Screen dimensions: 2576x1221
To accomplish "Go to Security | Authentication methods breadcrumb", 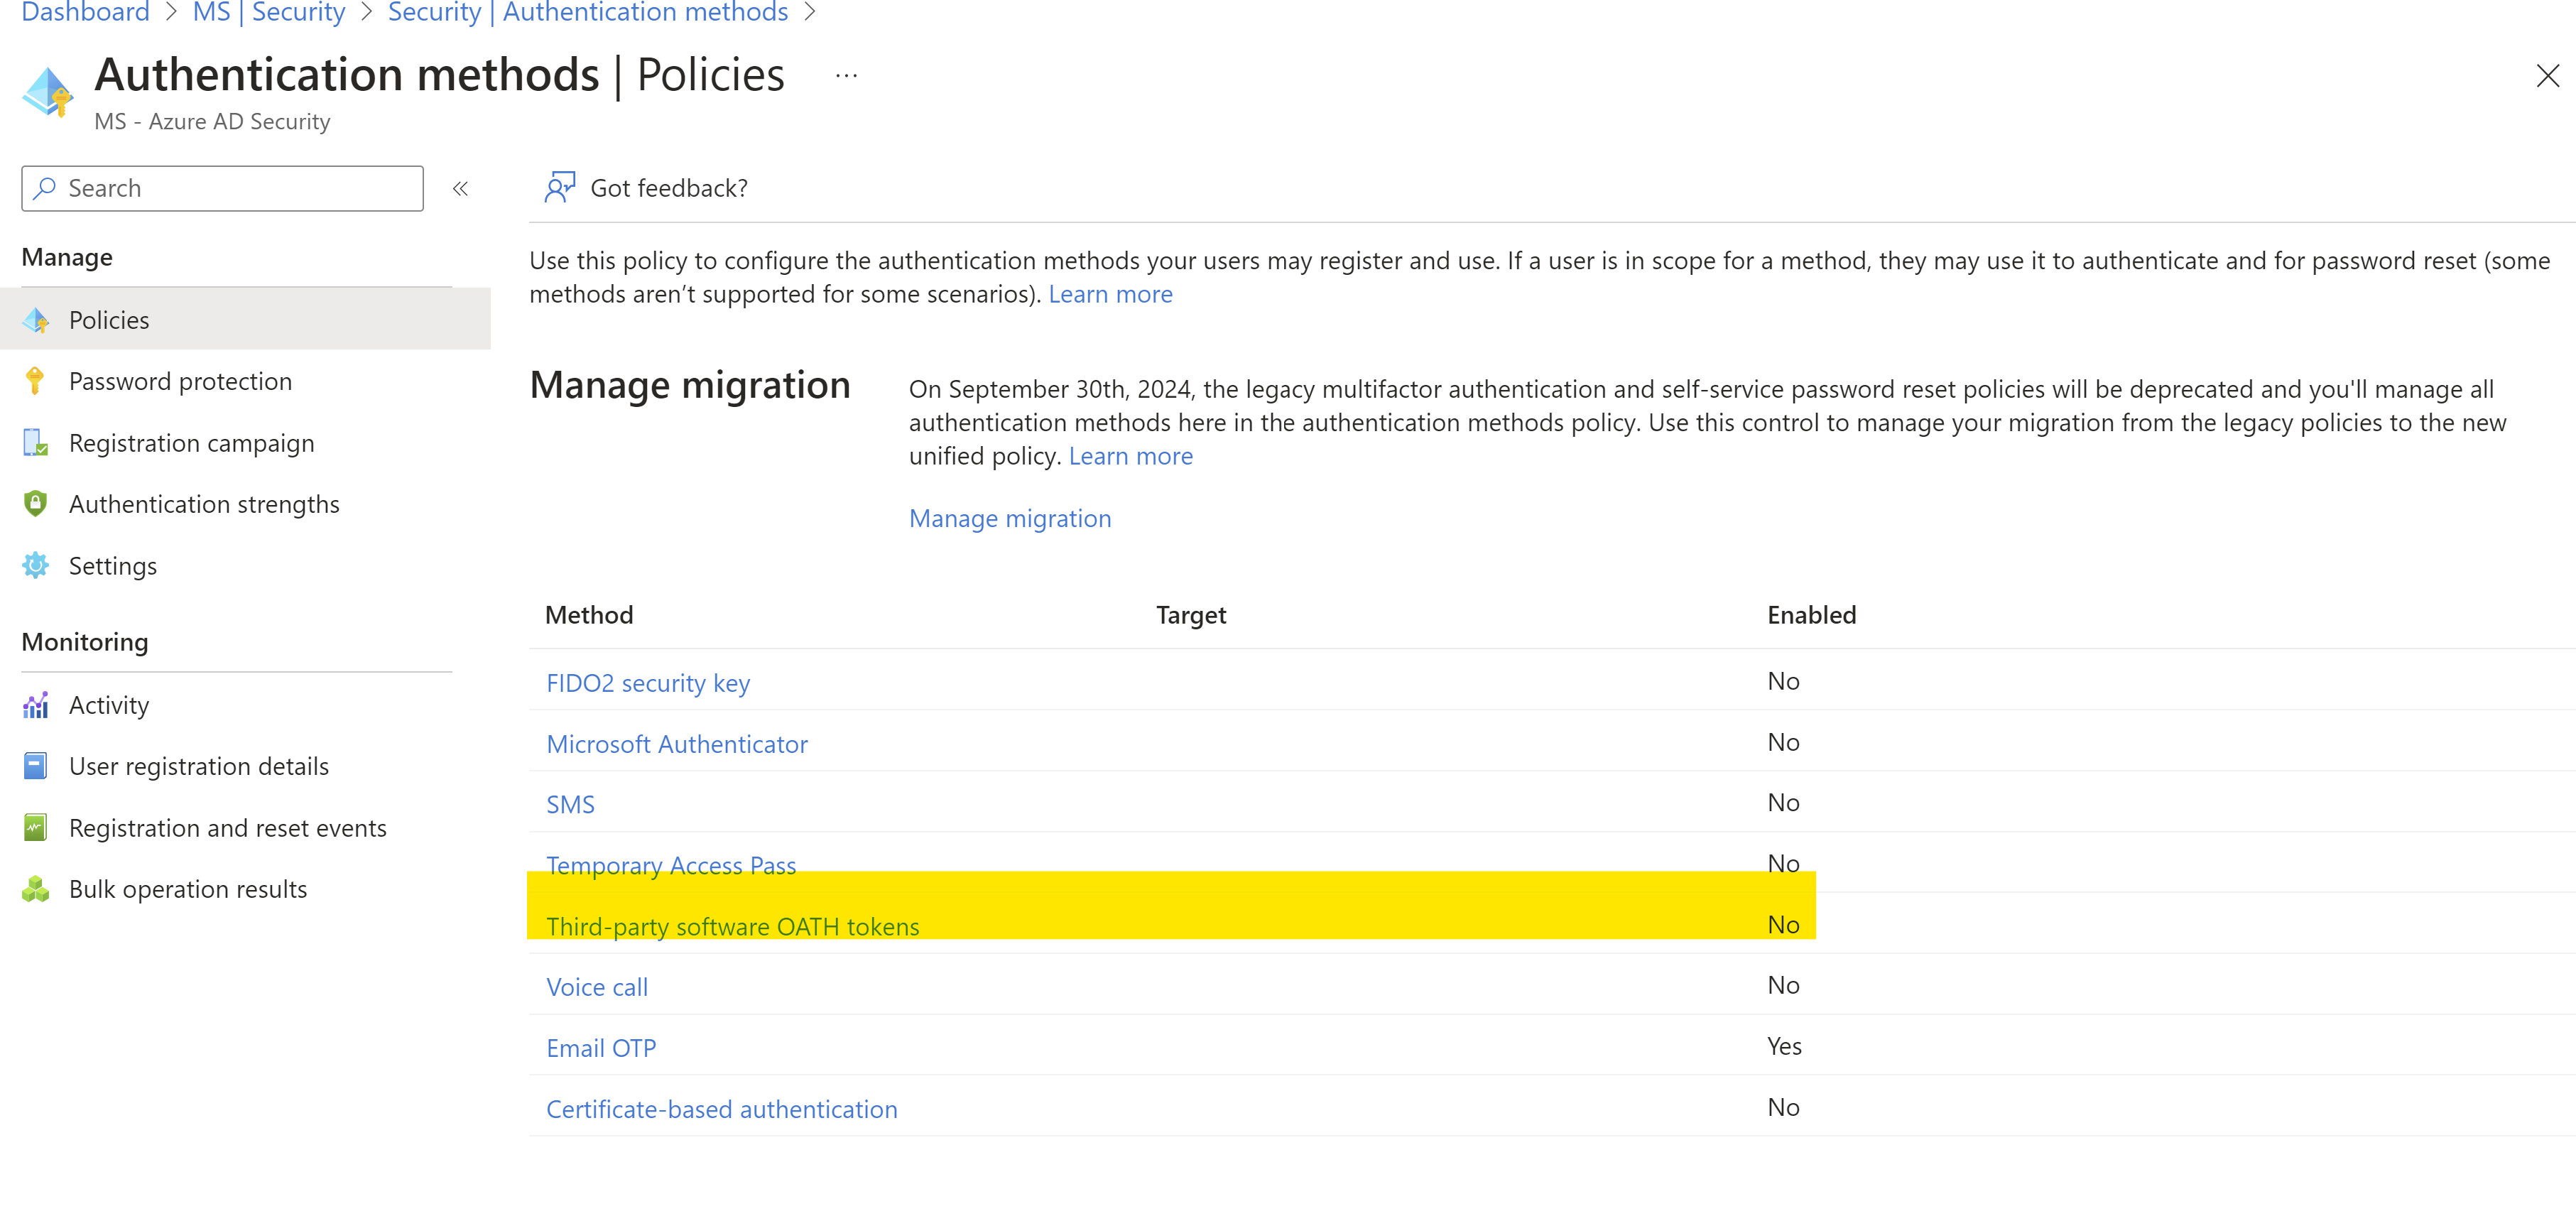I will [587, 12].
